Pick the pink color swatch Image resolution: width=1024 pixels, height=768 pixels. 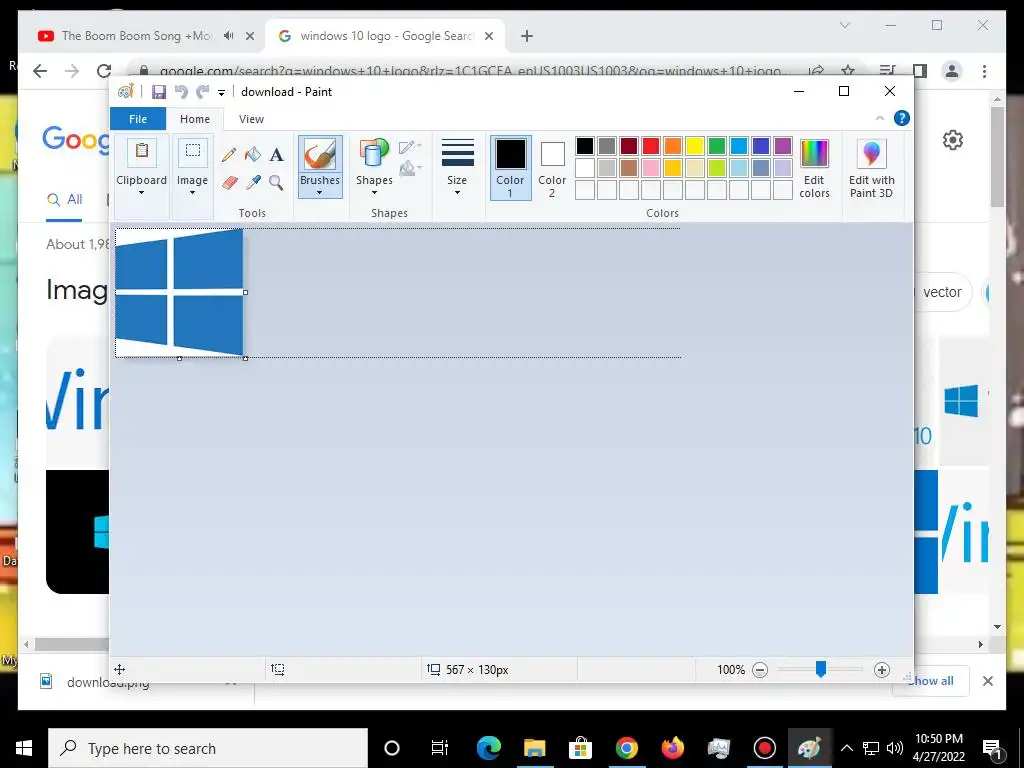[x=650, y=168]
